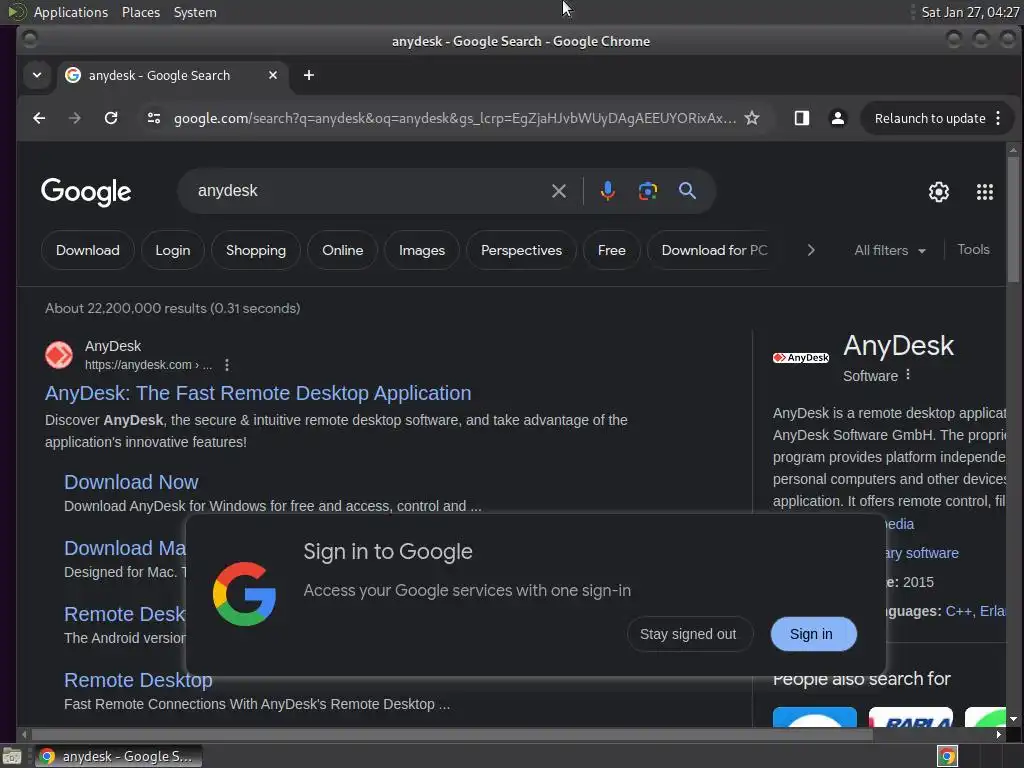Viewport: 1024px width, 768px height.
Task: Open the System menu
Action: point(195,12)
